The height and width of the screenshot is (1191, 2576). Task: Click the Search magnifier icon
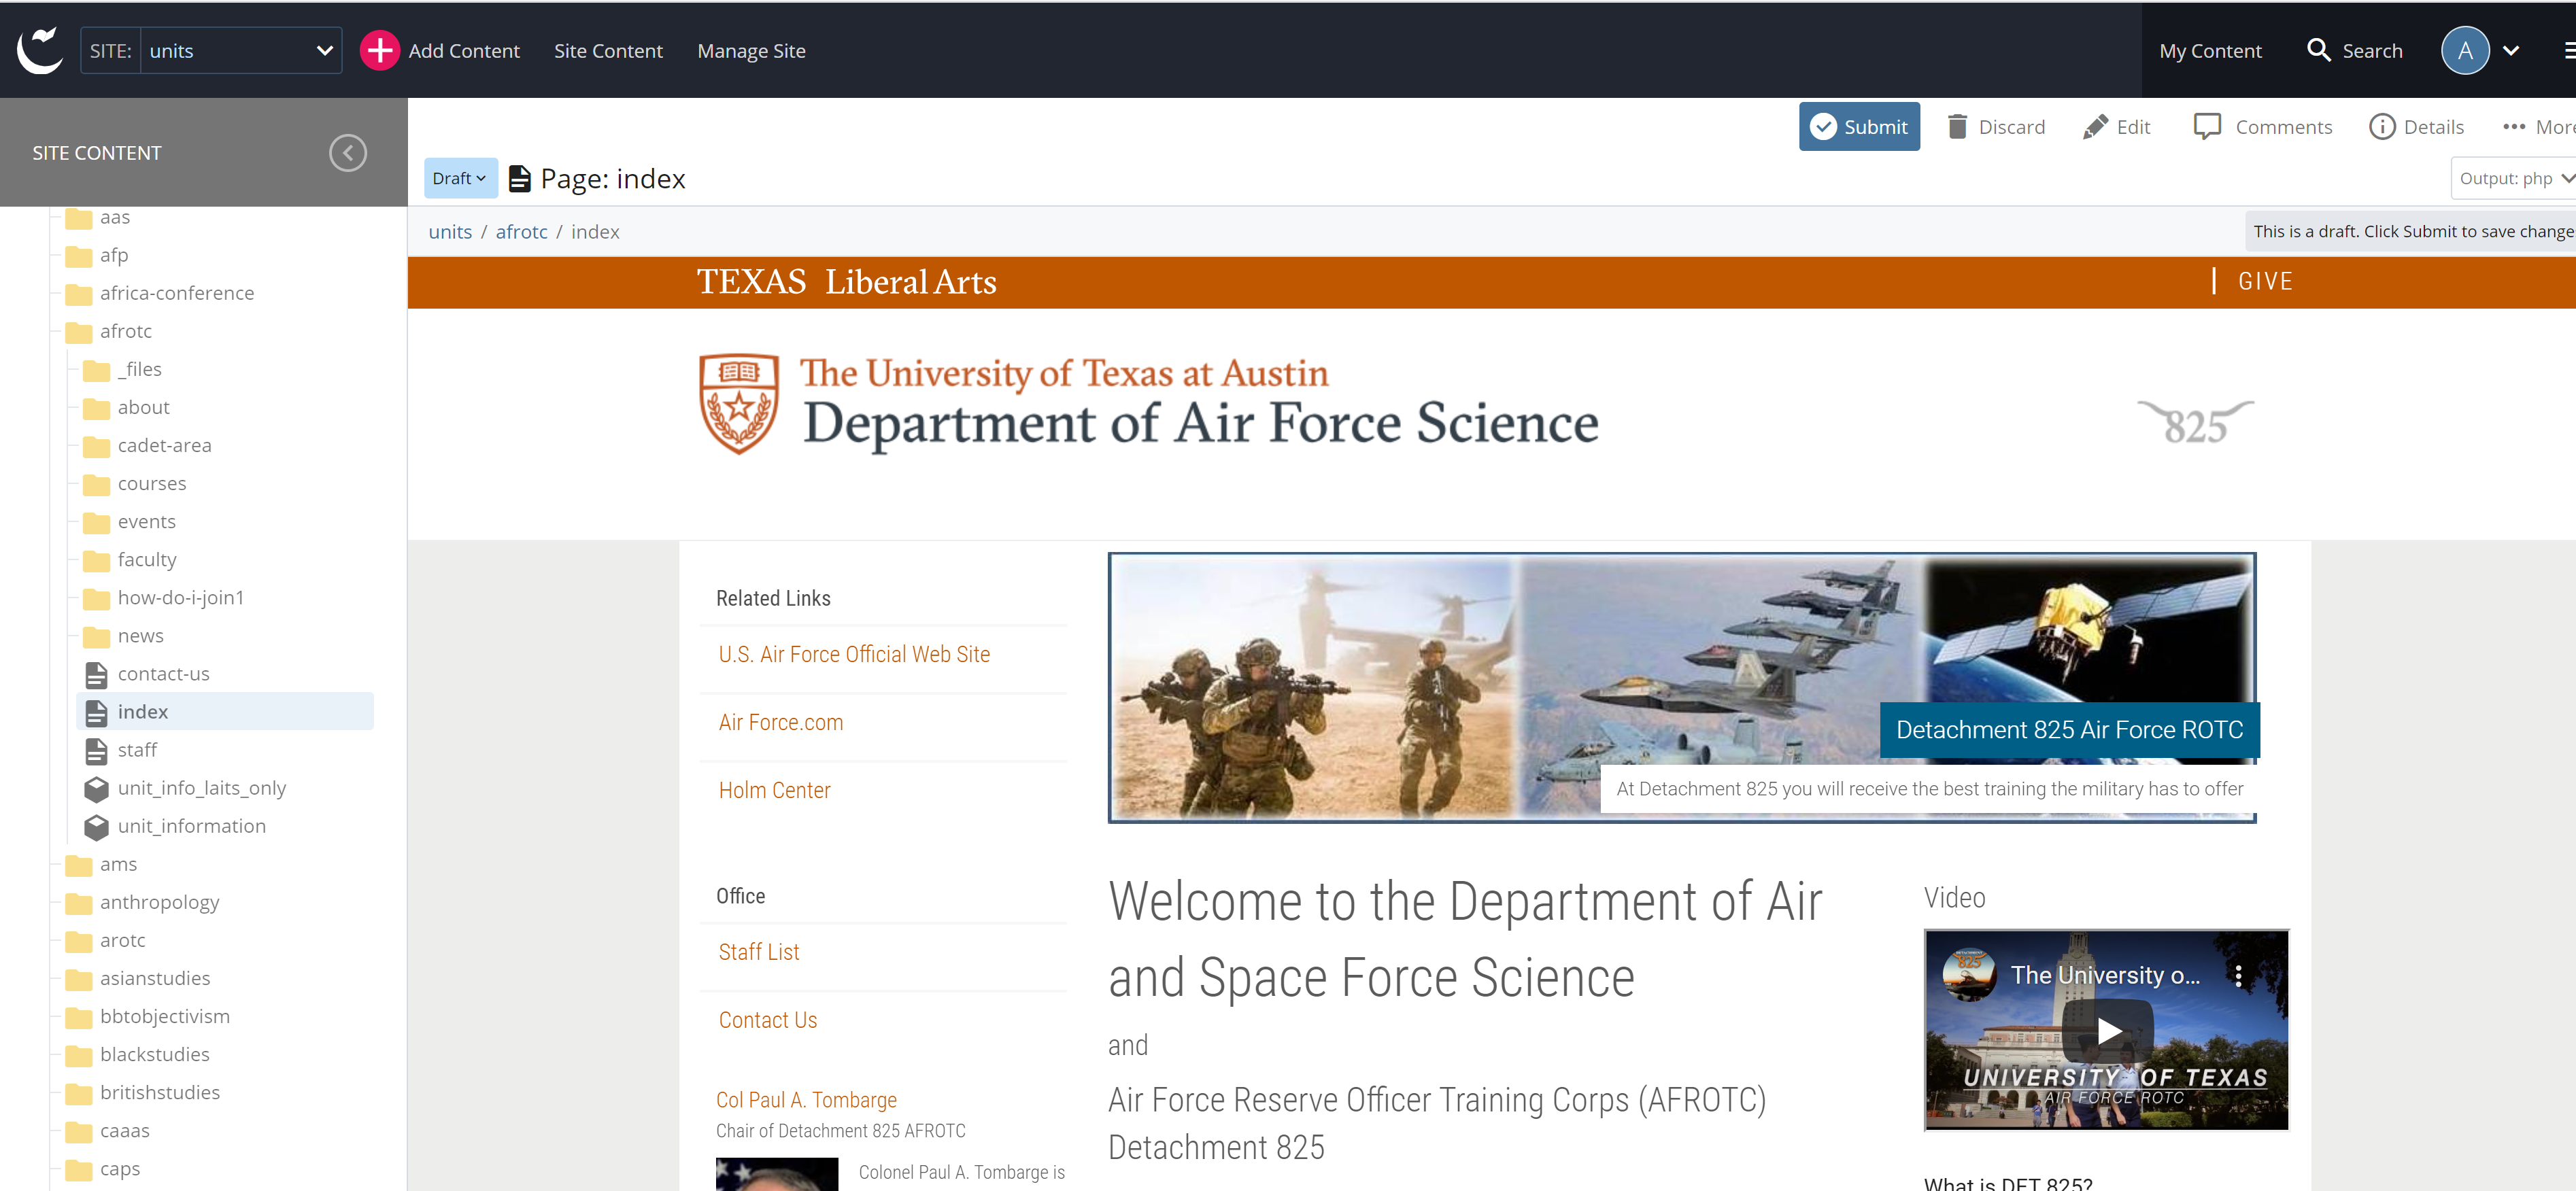2318,50
